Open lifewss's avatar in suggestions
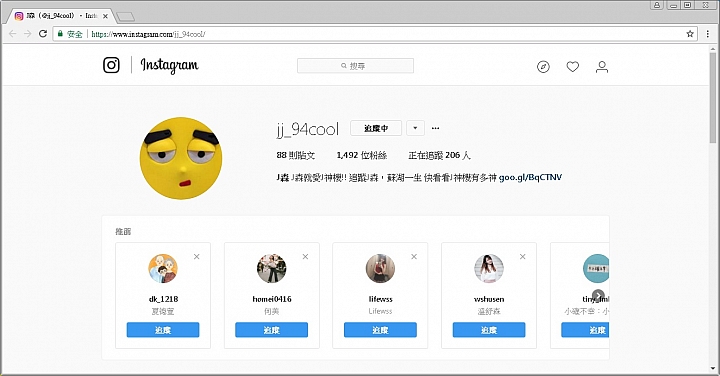 [380, 269]
